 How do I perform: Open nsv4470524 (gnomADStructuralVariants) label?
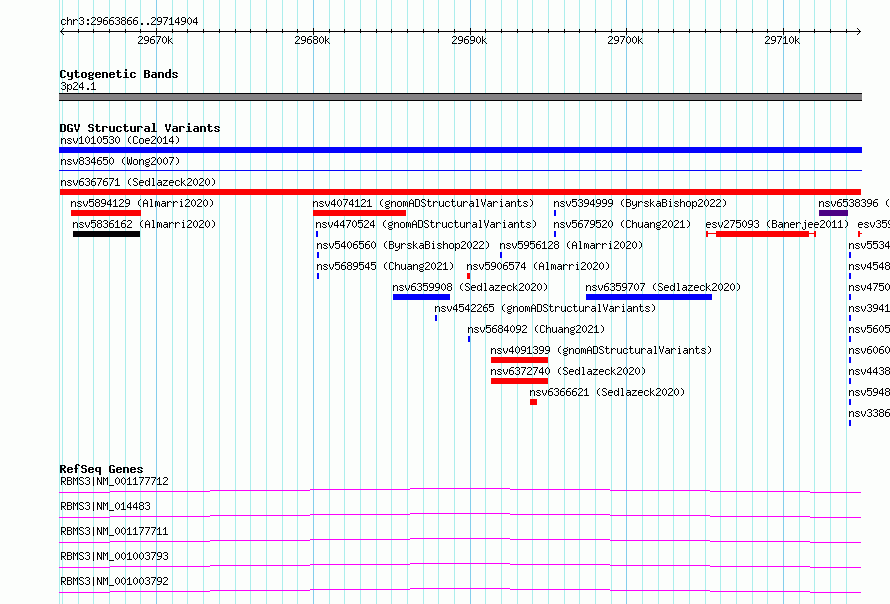point(426,224)
